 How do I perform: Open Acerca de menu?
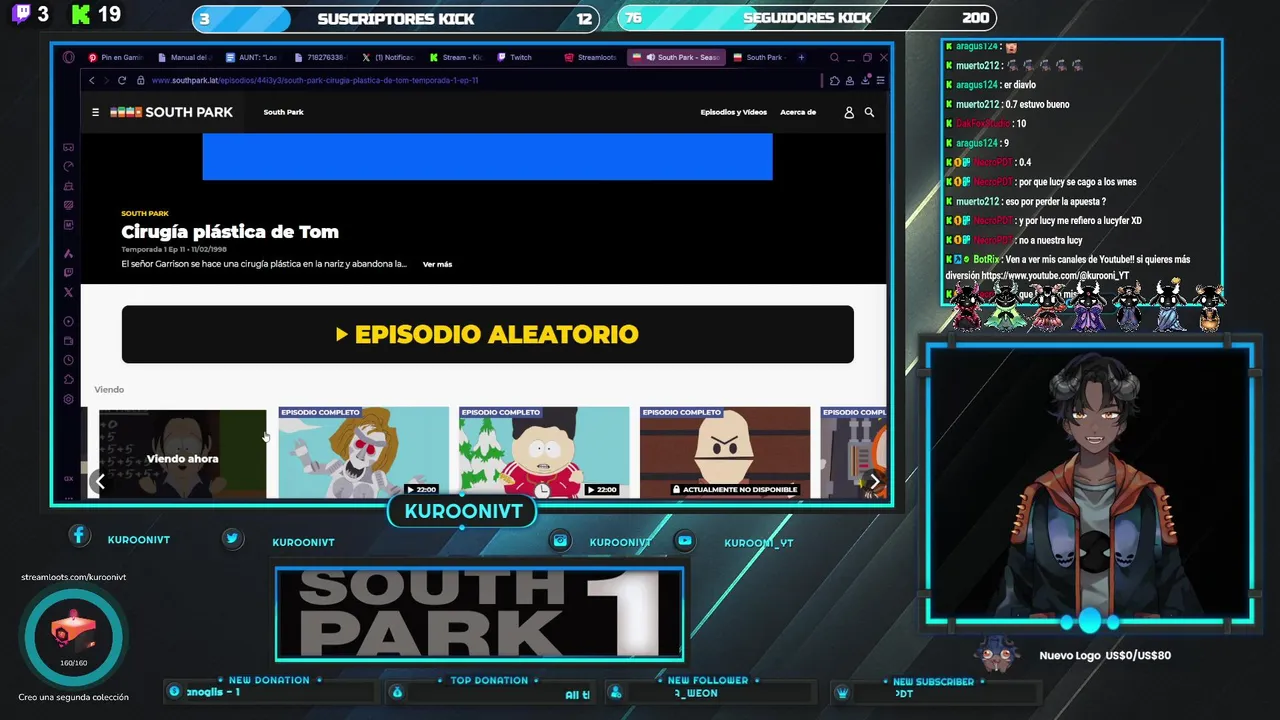[x=798, y=112]
